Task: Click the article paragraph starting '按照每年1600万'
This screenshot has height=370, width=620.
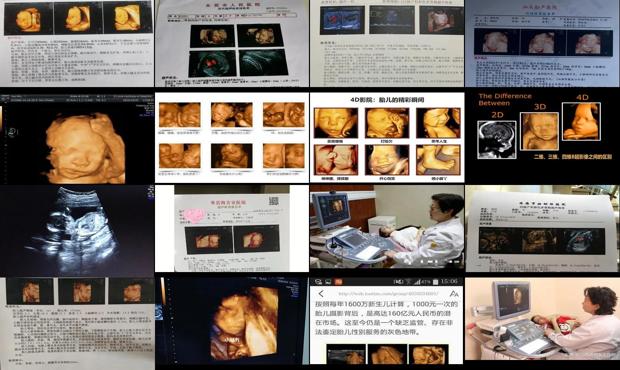Action: [x=386, y=318]
